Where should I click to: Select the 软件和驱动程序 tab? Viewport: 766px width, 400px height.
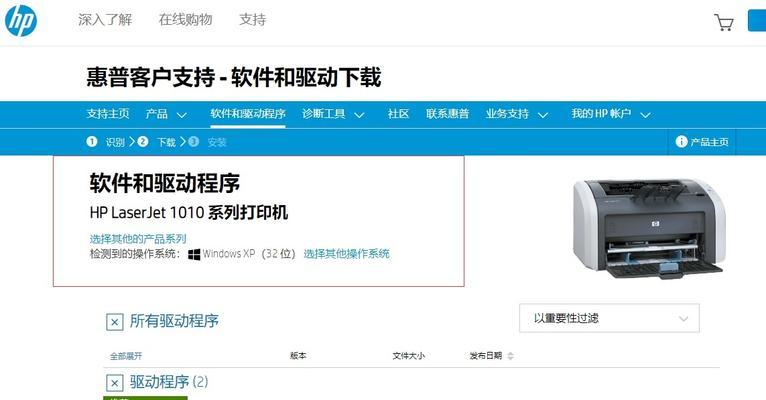(248, 114)
